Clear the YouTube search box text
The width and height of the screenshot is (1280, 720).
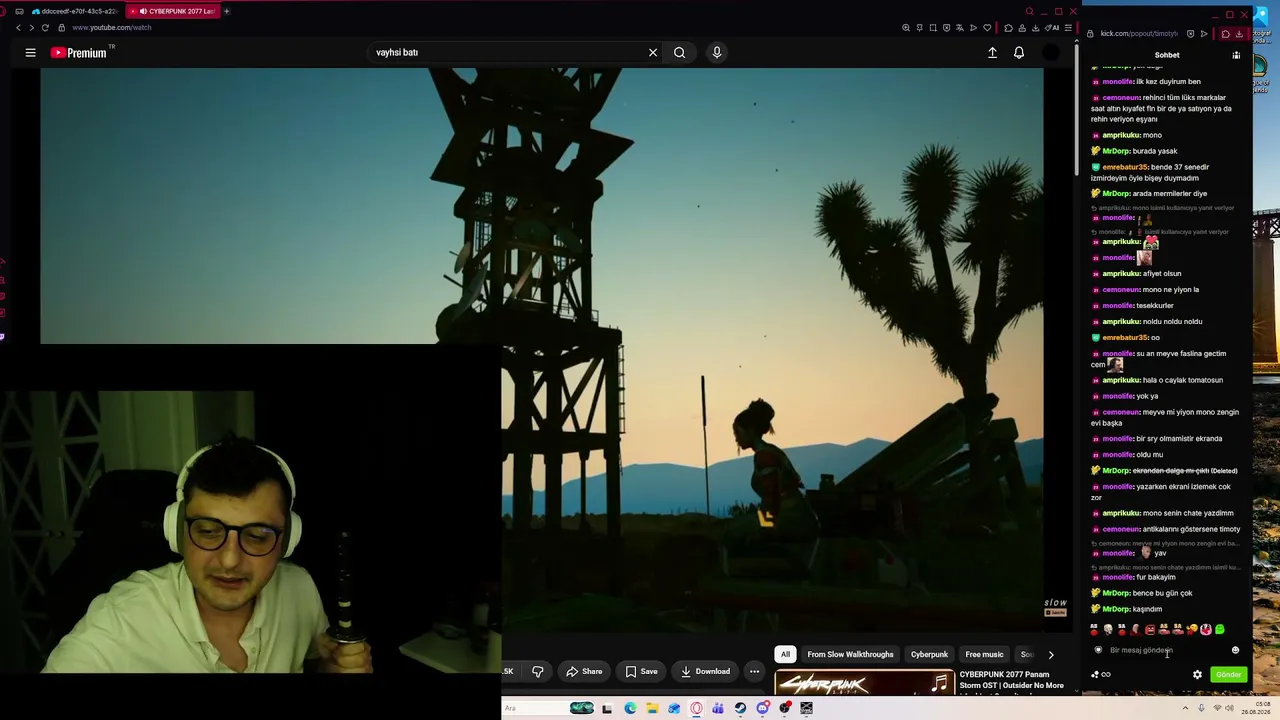pyautogui.click(x=653, y=53)
